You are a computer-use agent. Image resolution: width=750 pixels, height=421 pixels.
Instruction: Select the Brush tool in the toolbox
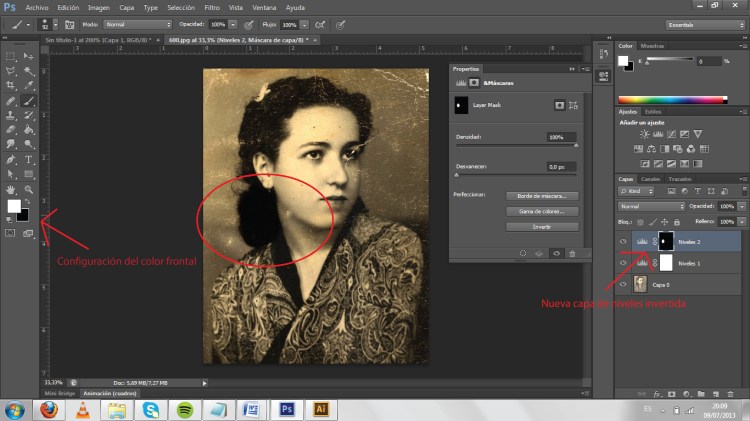coord(29,100)
